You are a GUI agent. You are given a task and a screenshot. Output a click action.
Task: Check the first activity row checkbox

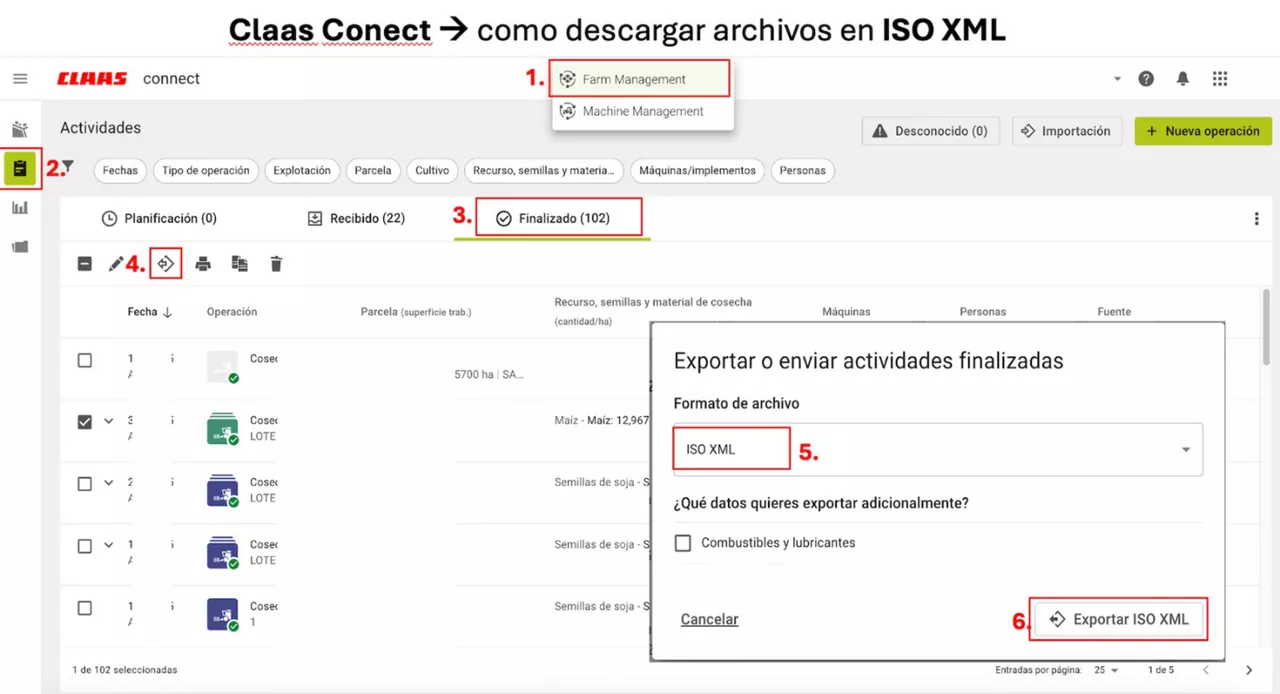point(85,360)
